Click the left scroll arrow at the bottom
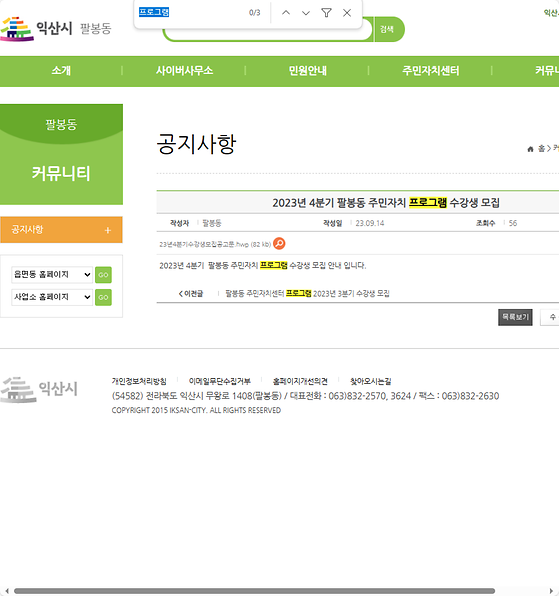559x596 pixels. coord(7,591)
